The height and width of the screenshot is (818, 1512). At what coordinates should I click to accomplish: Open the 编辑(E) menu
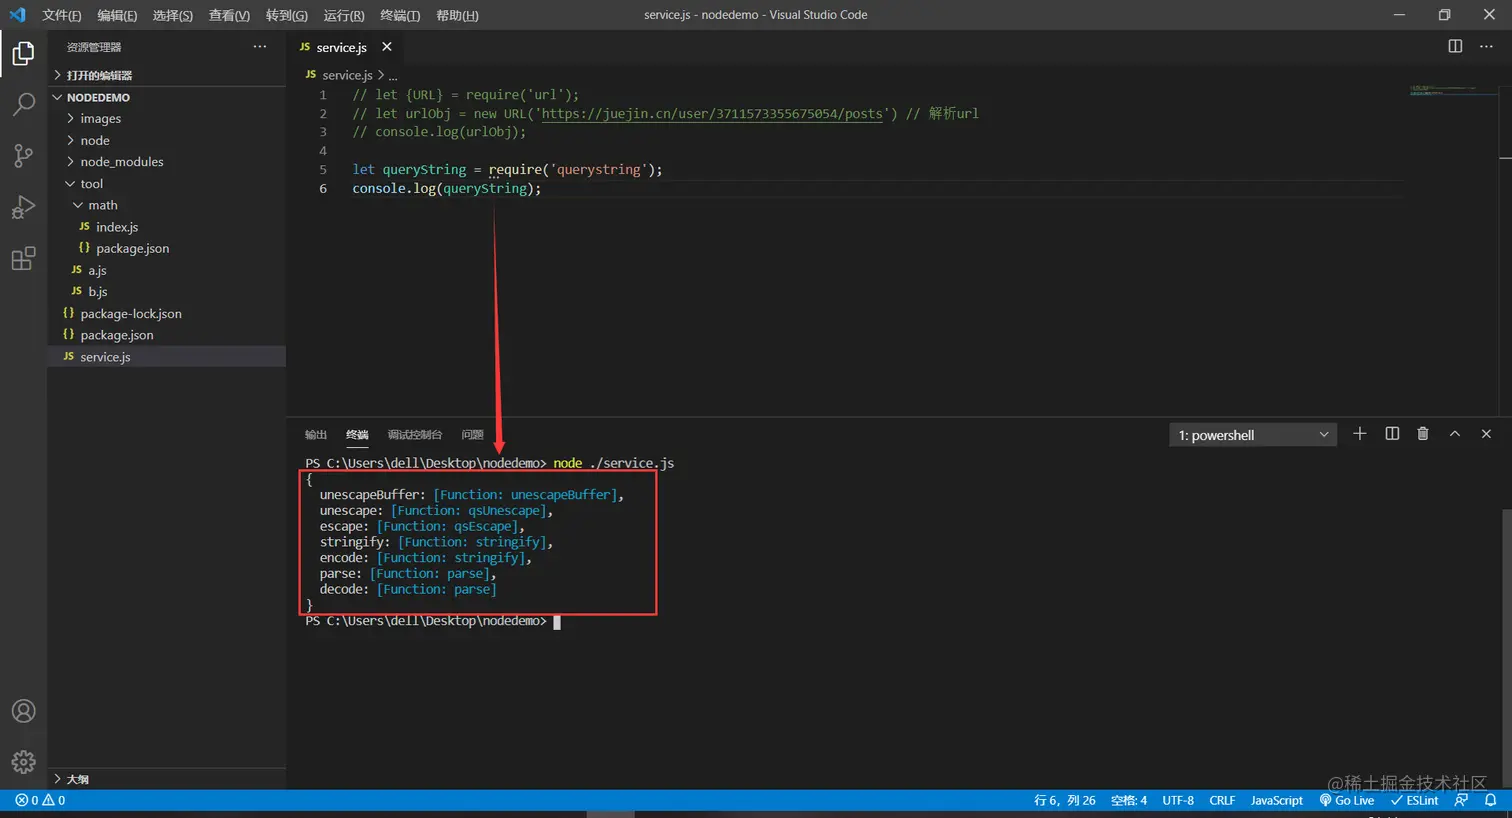point(117,15)
